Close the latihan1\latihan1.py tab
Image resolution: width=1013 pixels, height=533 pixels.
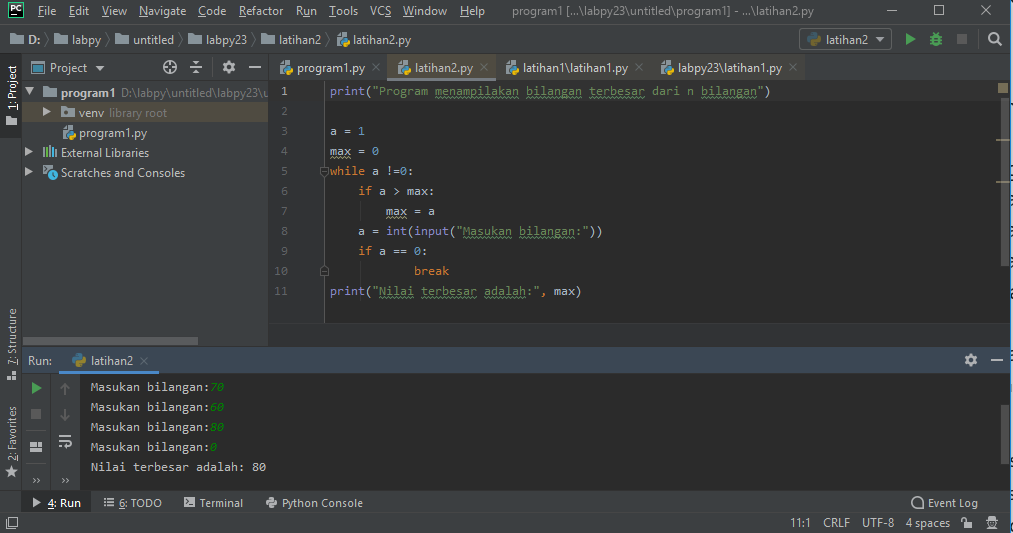(639, 67)
